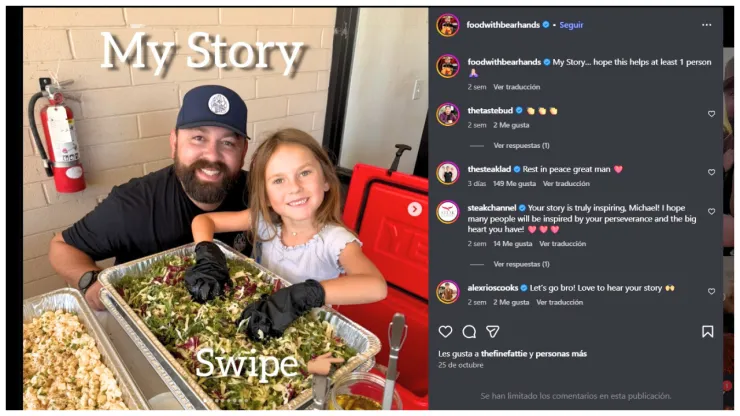Viewport: 740px width, 416px height.
Task: Open thefinefattie profile in likes line
Action: tap(504, 353)
